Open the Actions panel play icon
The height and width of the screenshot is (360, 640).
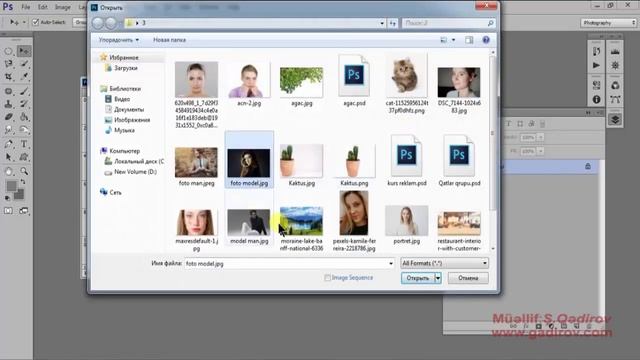[596, 65]
